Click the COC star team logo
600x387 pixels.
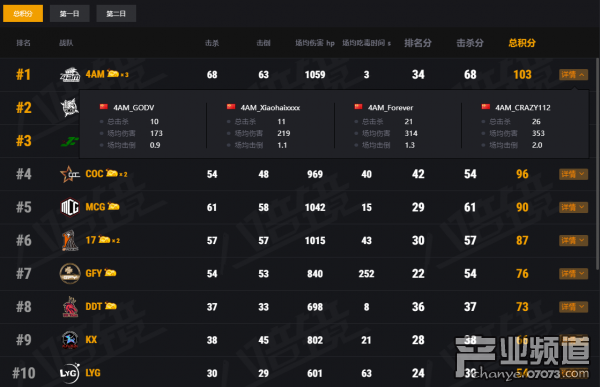click(70, 174)
